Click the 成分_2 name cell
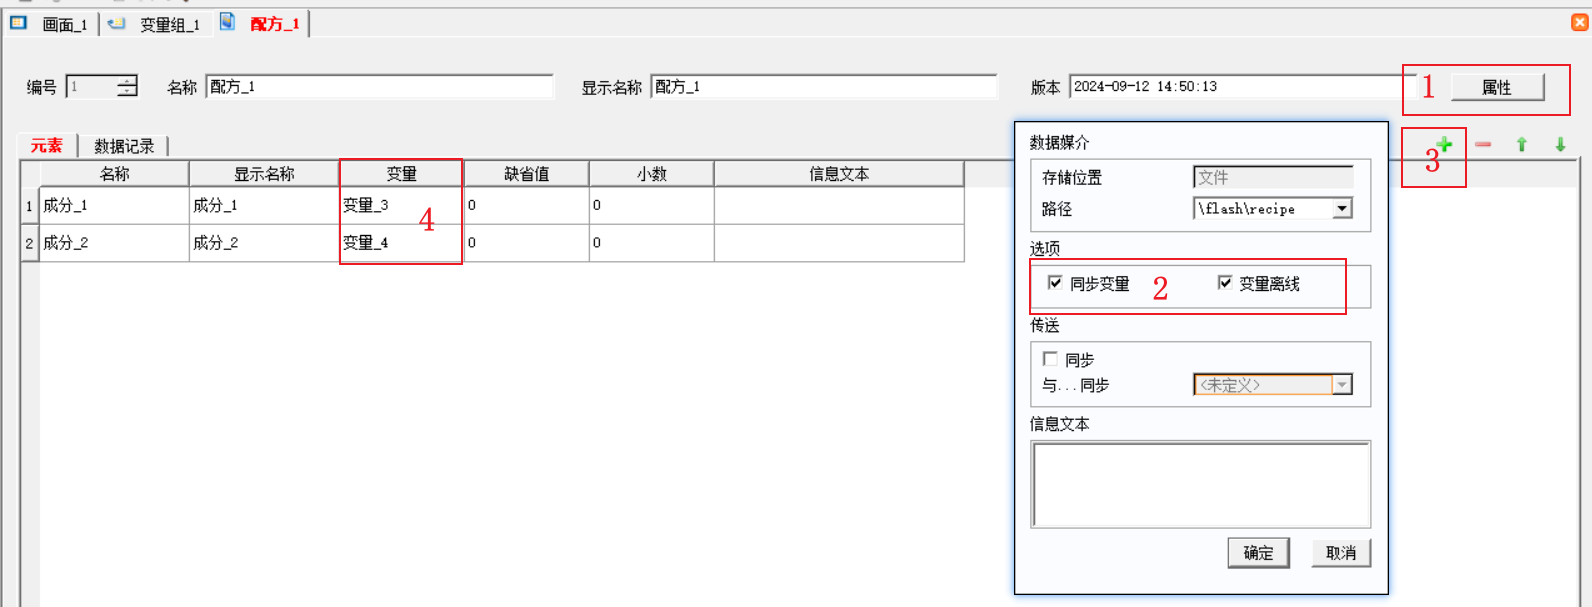Screen dimensions: 1592x607 114,243
